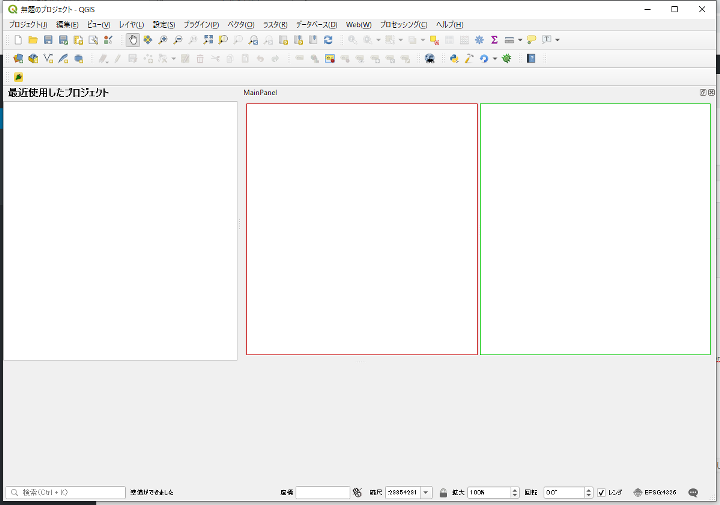Expand the text annotation tool dropdown arrow
The height and width of the screenshot is (505, 720).
pos(557,40)
